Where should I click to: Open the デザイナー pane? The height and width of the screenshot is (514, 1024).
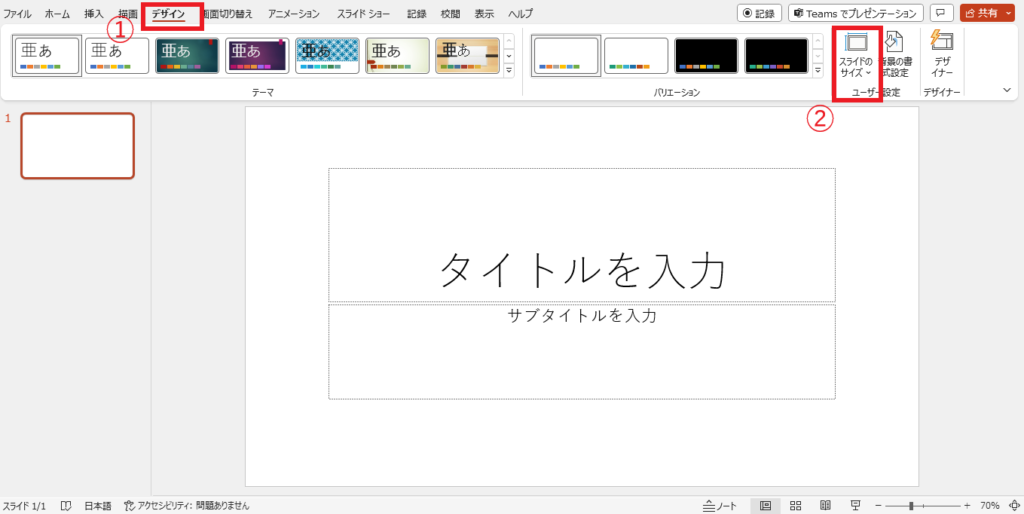(x=942, y=56)
